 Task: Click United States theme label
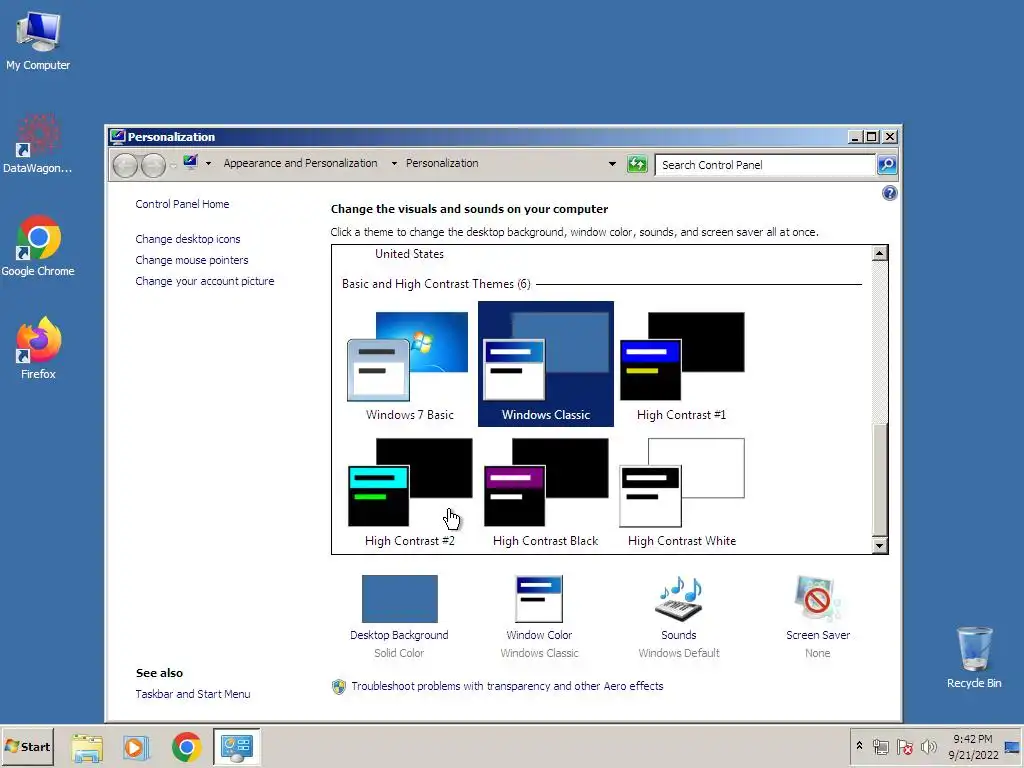[x=409, y=253]
